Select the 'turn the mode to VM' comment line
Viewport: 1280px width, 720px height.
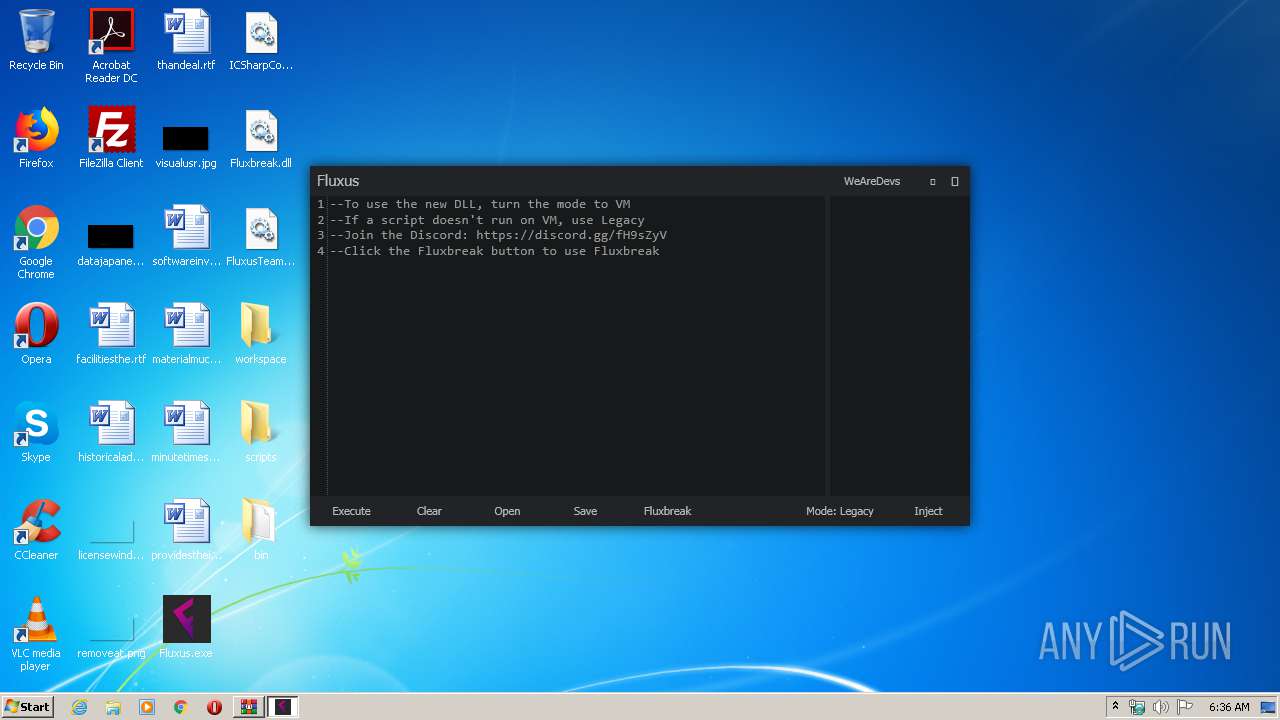(x=480, y=204)
